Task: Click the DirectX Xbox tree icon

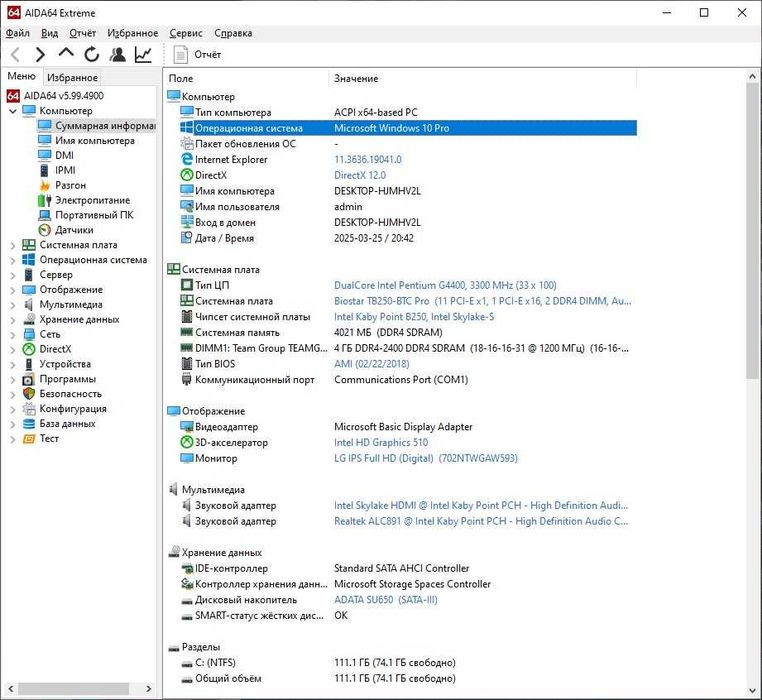Action: click(x=29, y=349)
